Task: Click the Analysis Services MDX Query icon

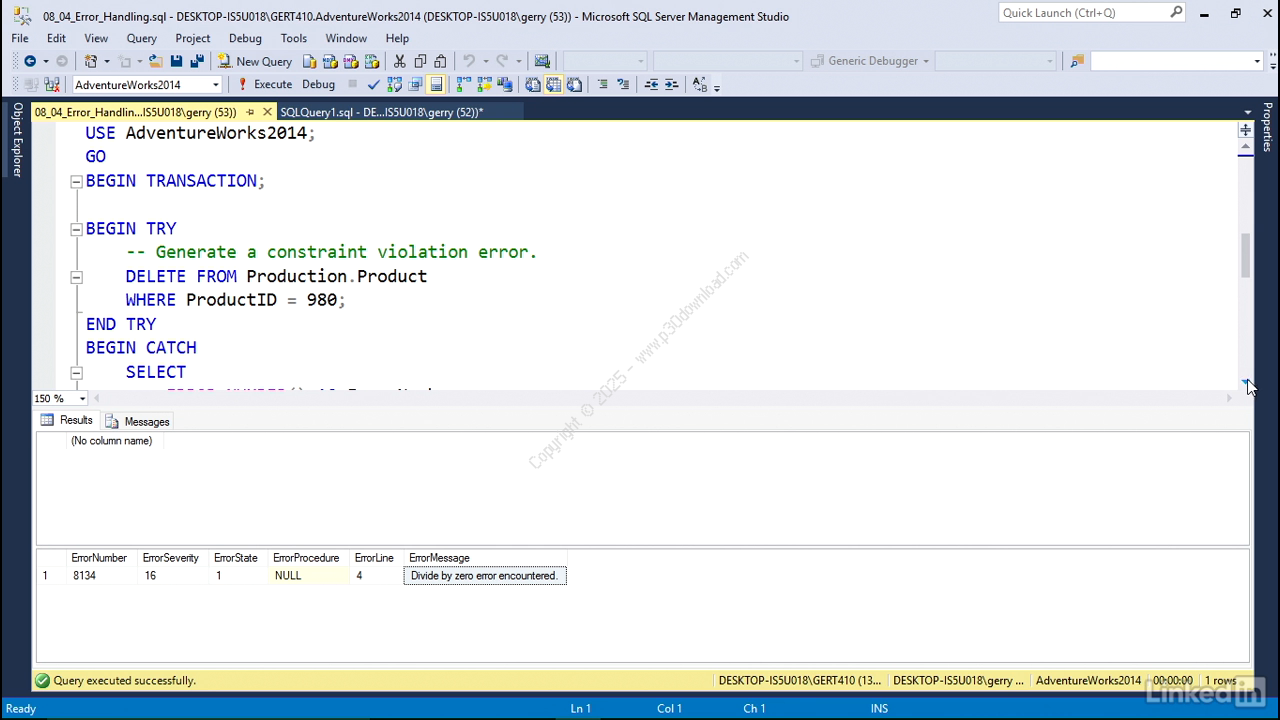Action: coord(330,61)
